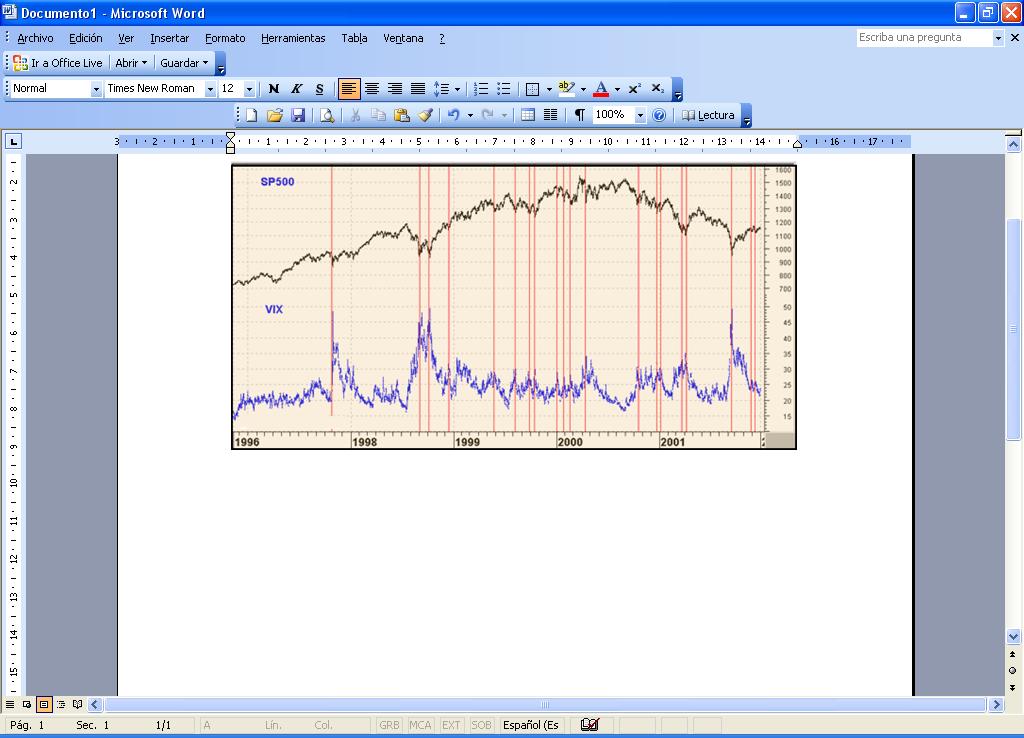This screenshot has width=1024, height=738.
Task: Click the Lectura reading mode button
Action: pos(708,115)
